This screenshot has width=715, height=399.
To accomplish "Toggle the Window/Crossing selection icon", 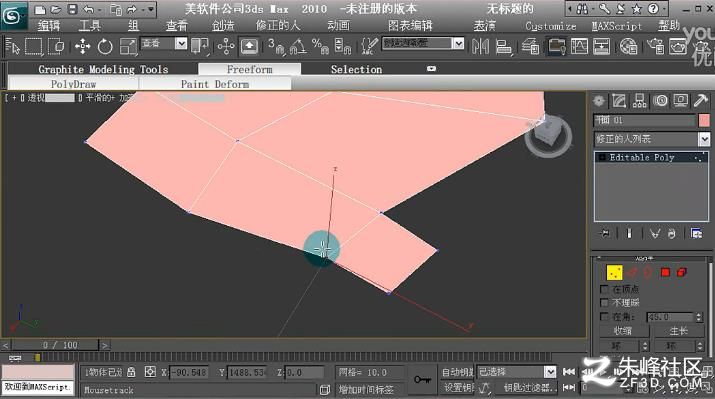I will click(x=57, y=47).
